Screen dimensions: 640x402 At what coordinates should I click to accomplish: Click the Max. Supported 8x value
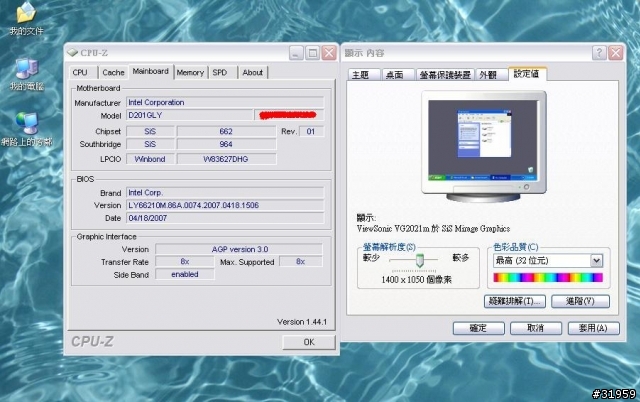(301, 262)
